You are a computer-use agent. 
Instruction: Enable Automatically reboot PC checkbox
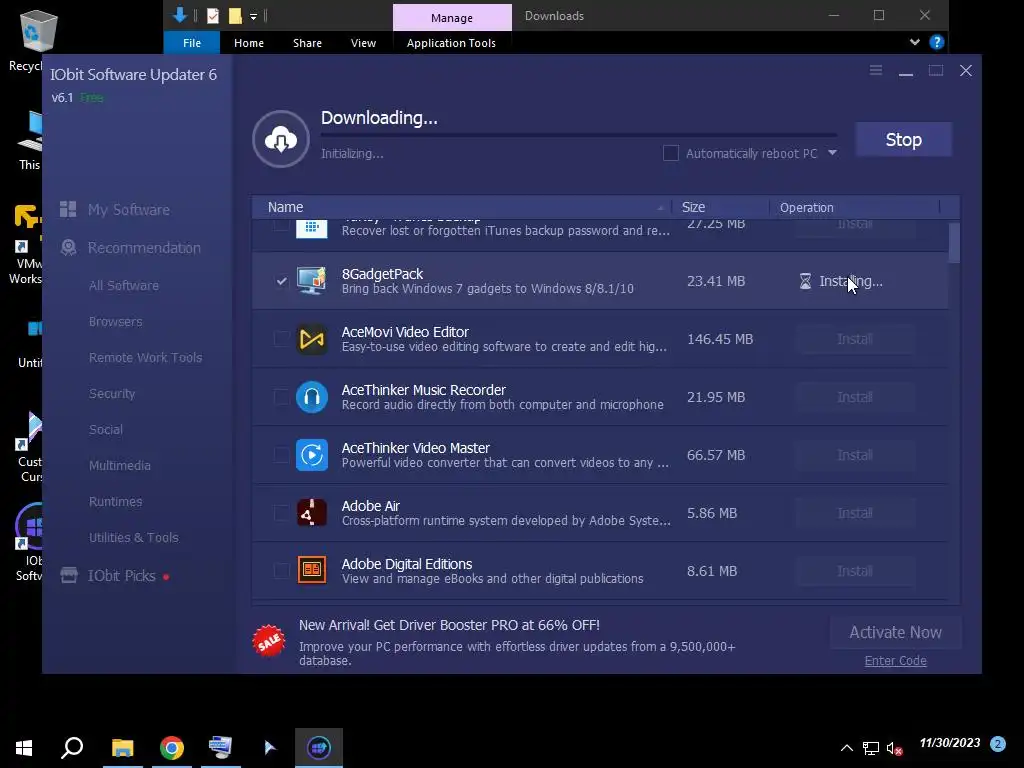pos(671,153)
